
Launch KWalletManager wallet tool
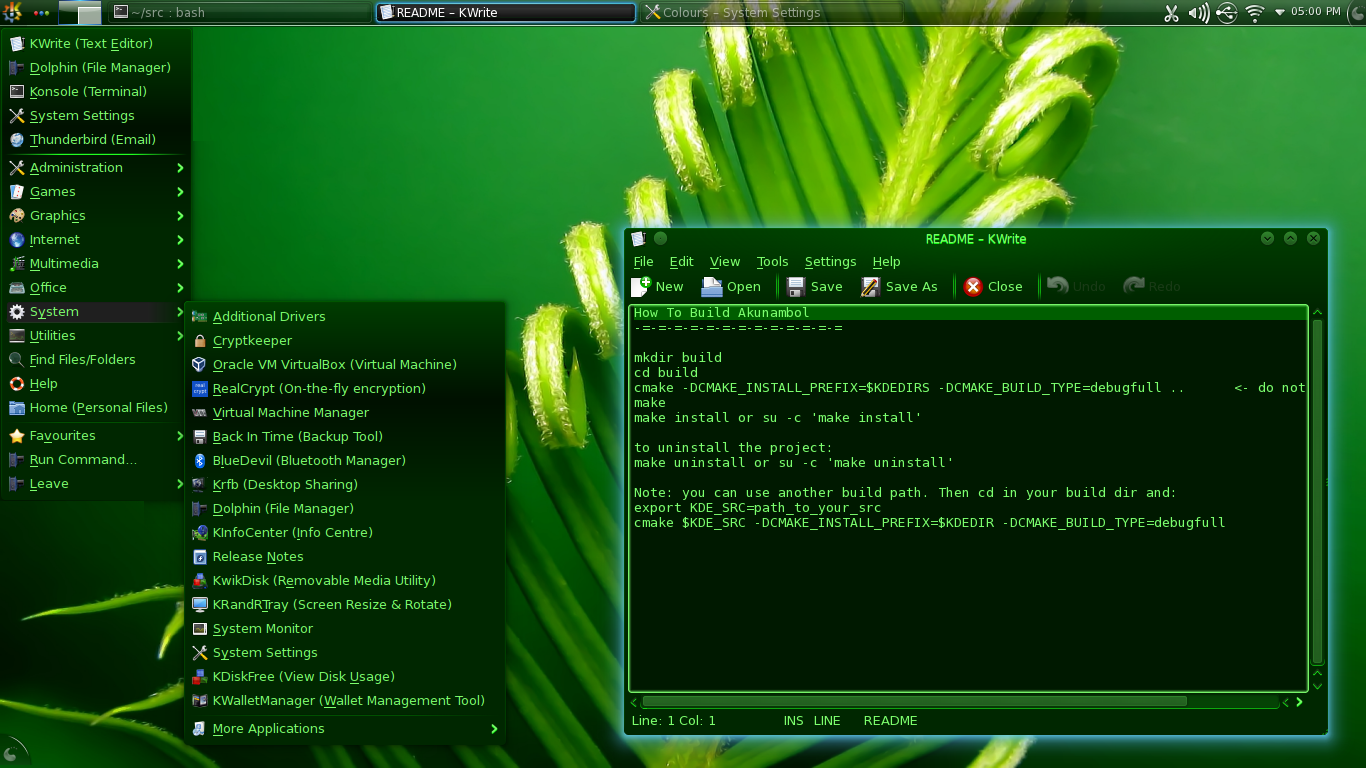(345, 700)
